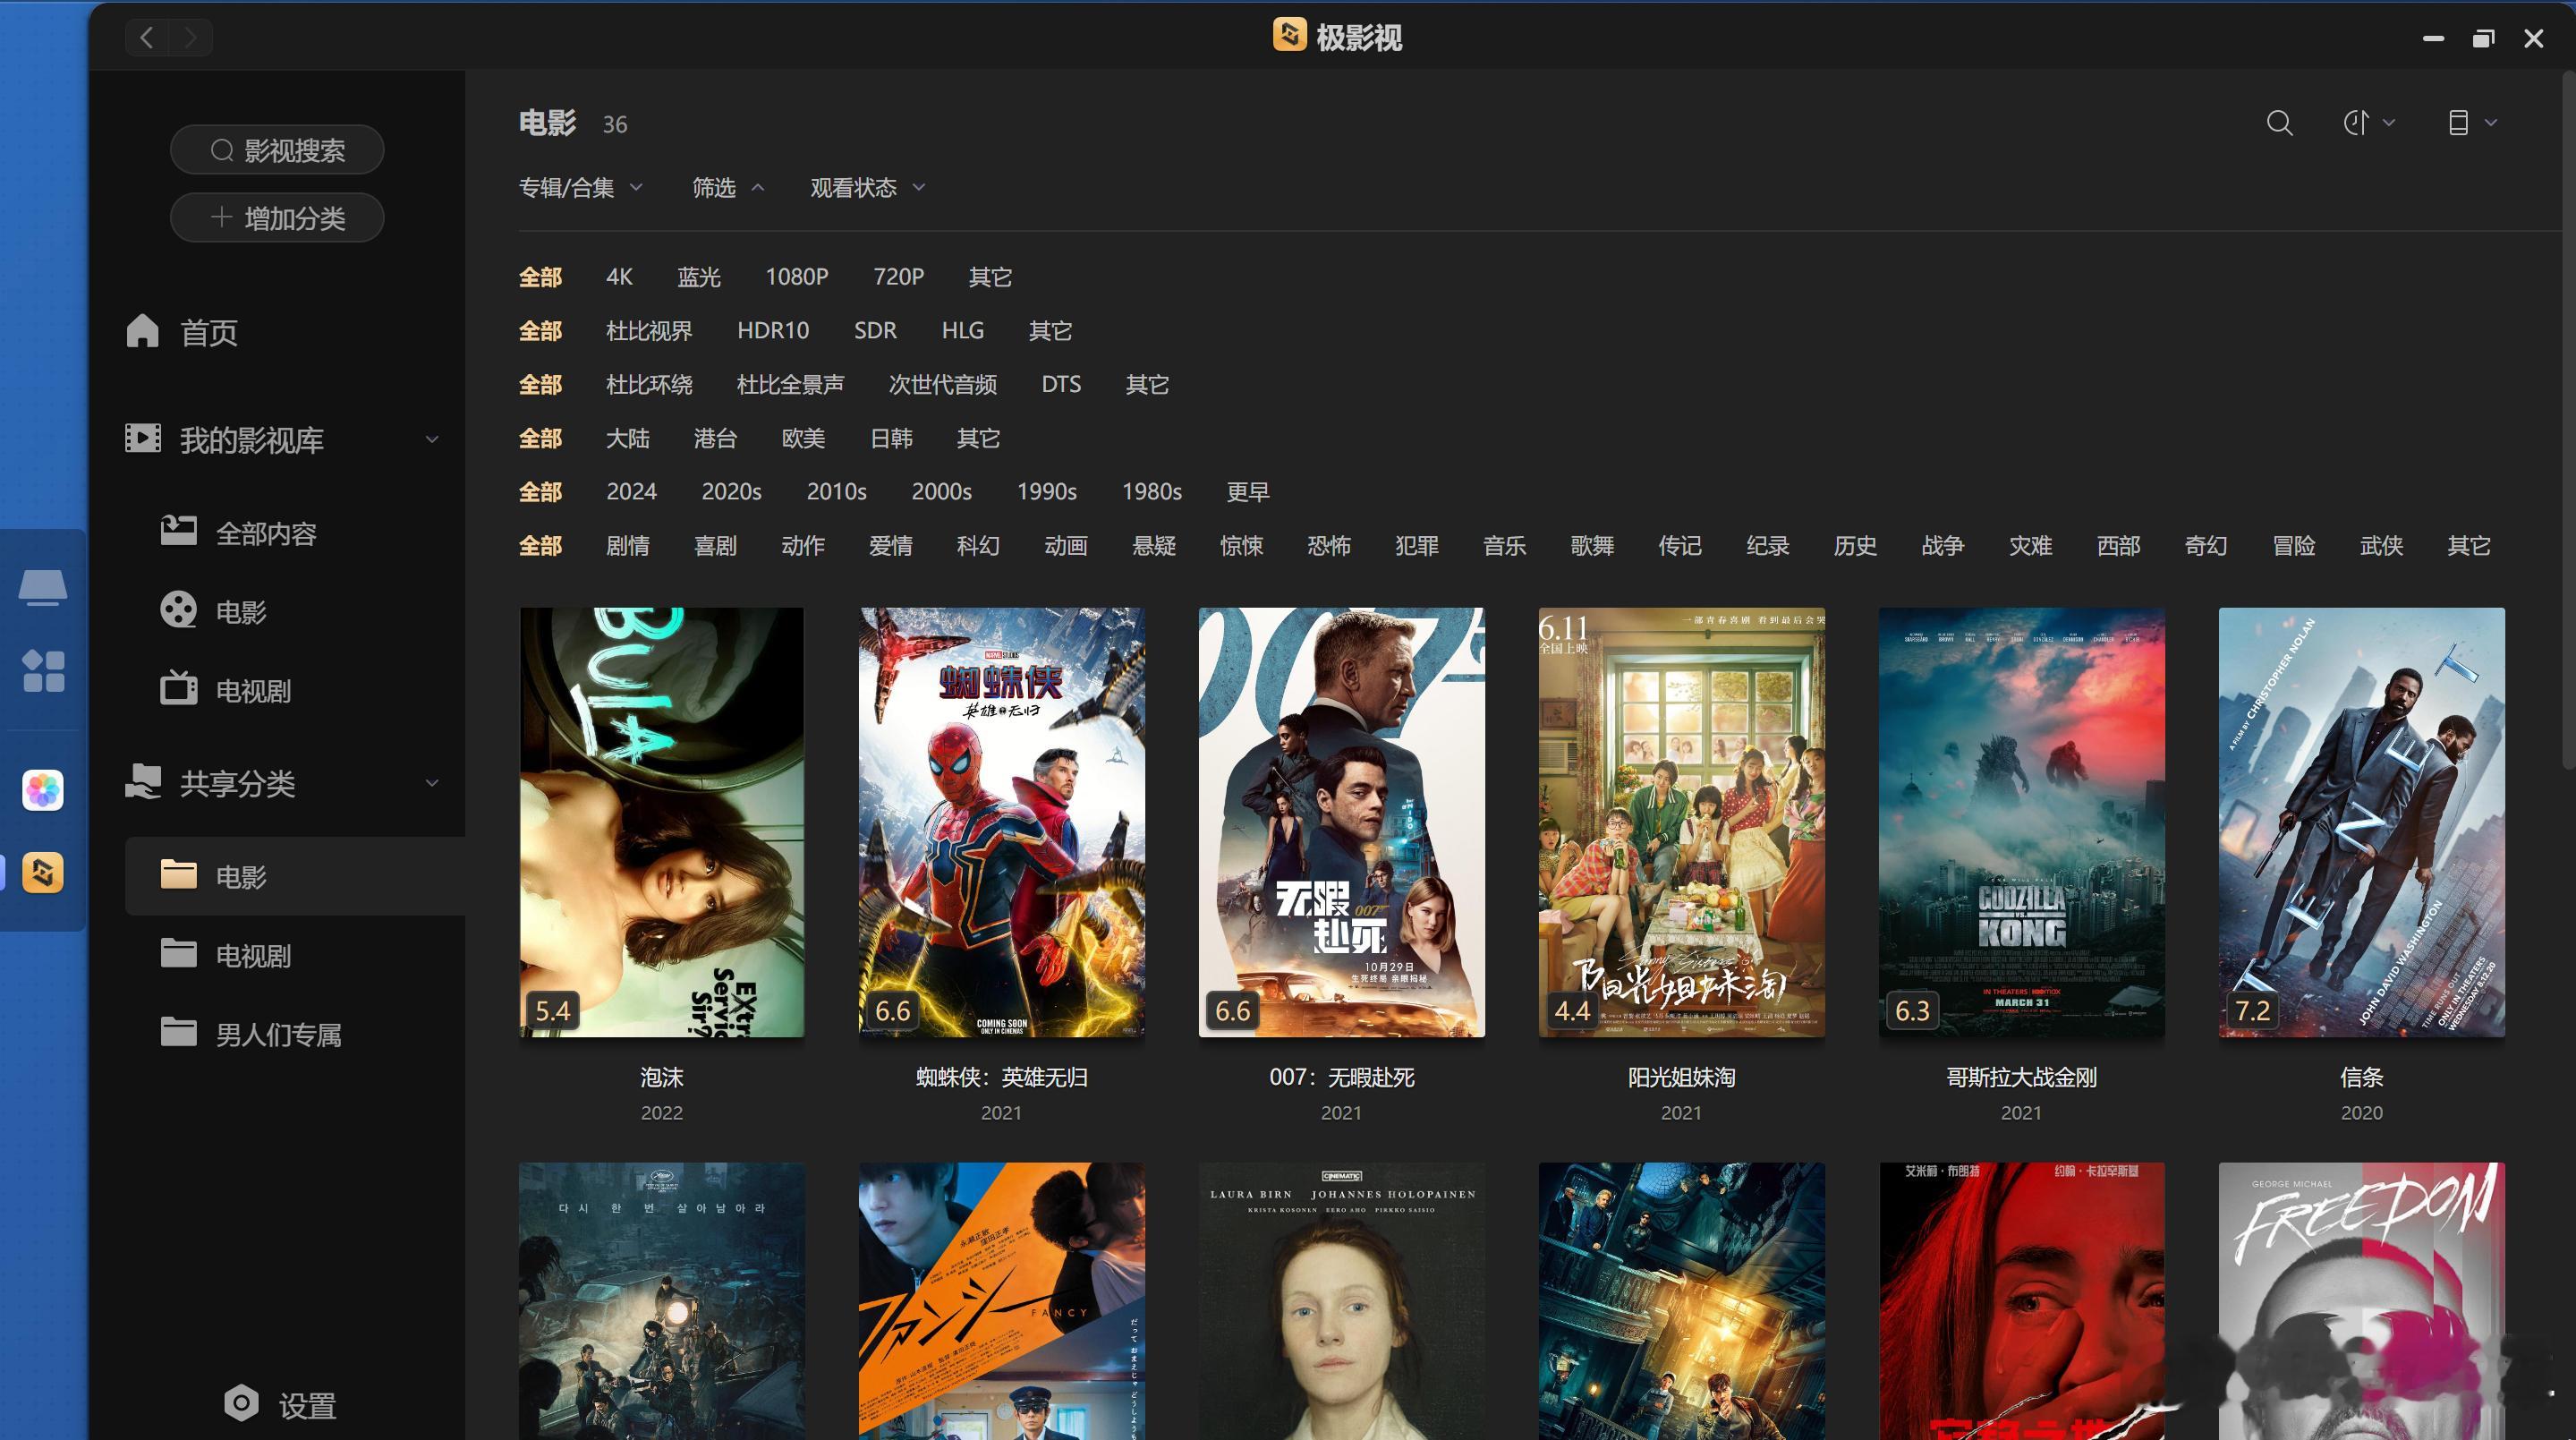Open the storage drive icon in left dock
This screenshot has width=2576, height=1440.
point(43,588)
